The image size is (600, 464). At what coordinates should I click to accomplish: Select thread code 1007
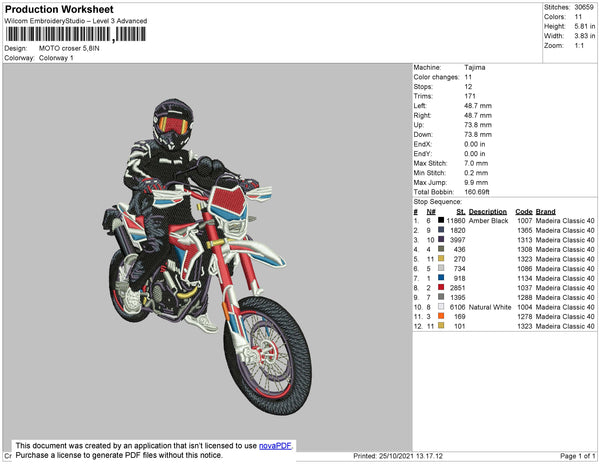(525, 221)
